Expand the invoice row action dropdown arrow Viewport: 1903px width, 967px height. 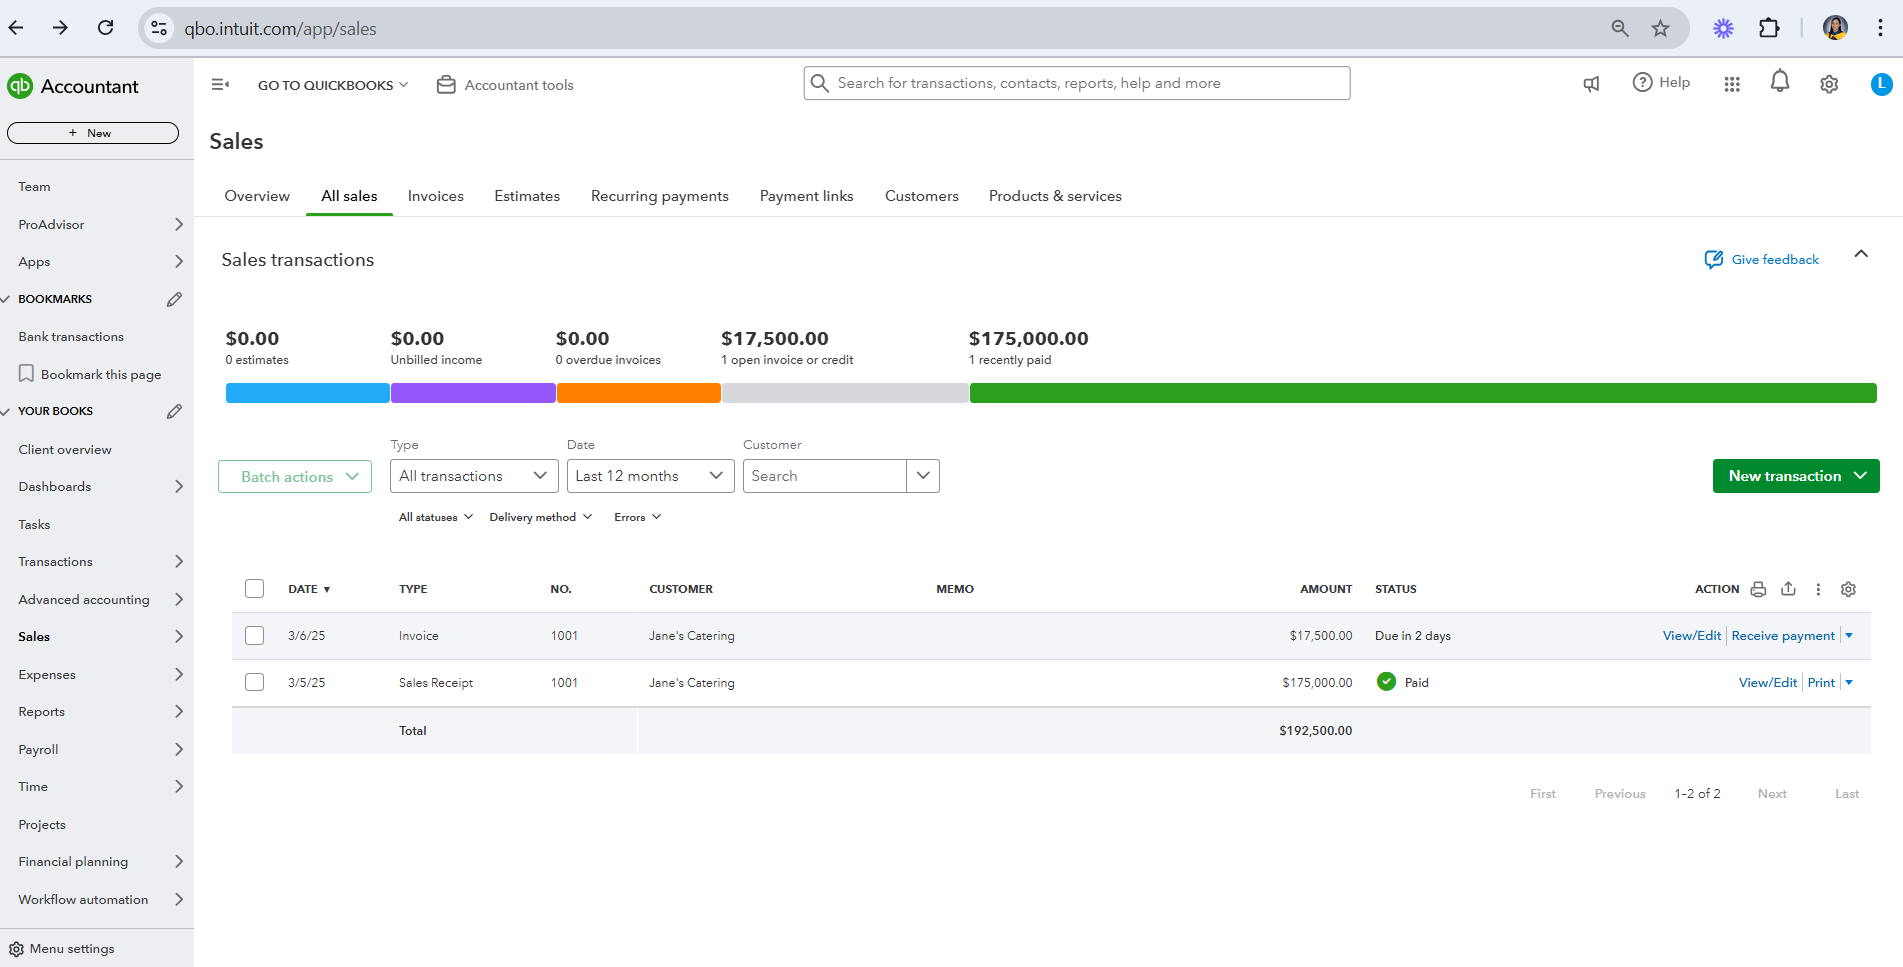(x=1849, y=636)
